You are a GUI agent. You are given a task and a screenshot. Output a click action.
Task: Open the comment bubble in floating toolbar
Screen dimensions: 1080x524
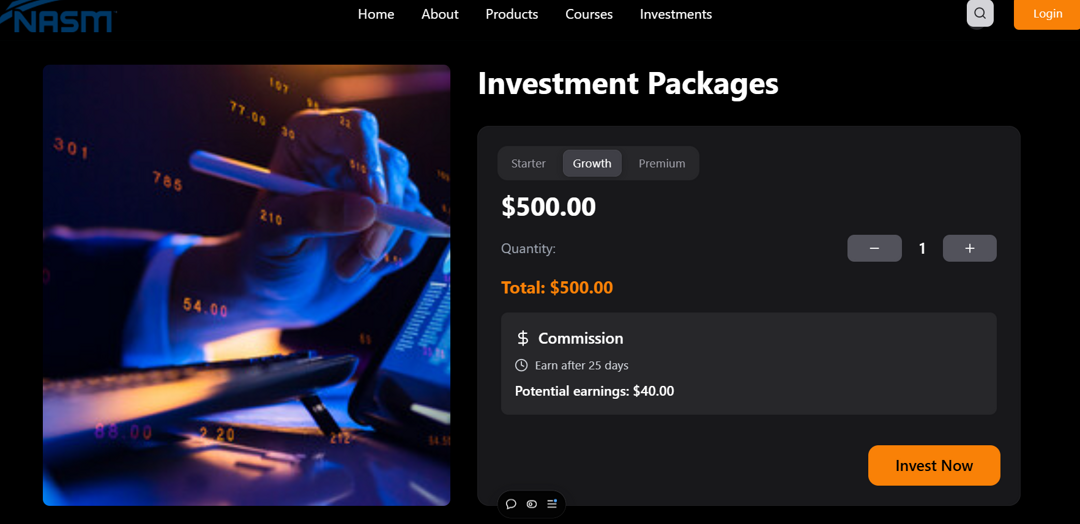[x=511, y=504]
